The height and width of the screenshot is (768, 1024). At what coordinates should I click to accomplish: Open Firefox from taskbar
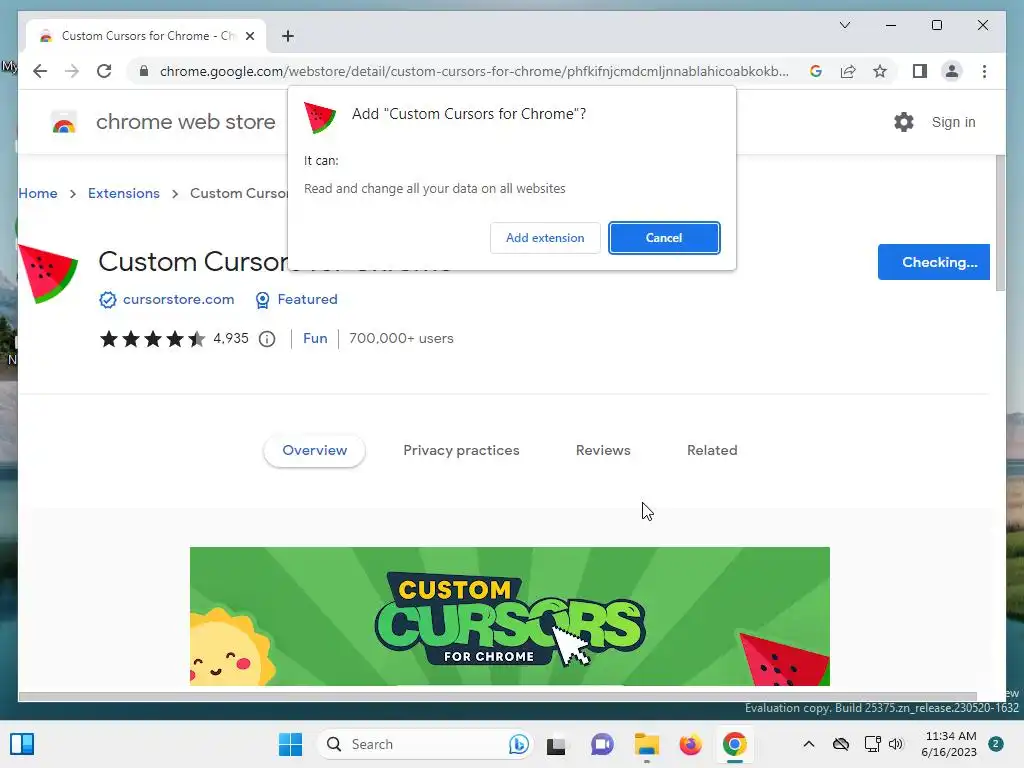tap(690, 744)
